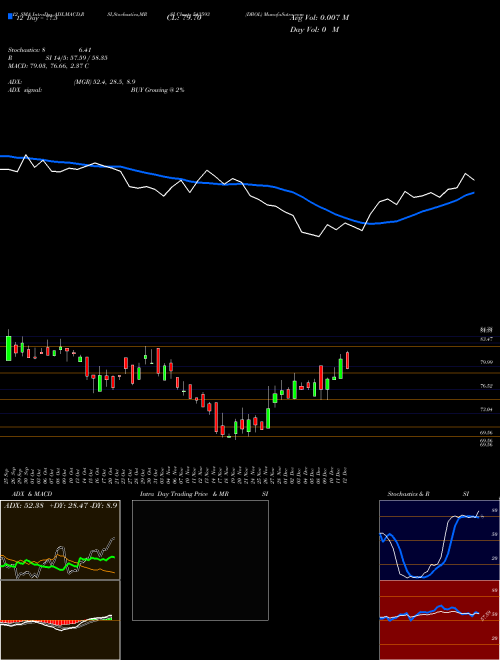Click the 'Avg Vol: 0.007 M' label
500x660 pixels.
click(x=319, y=18)
